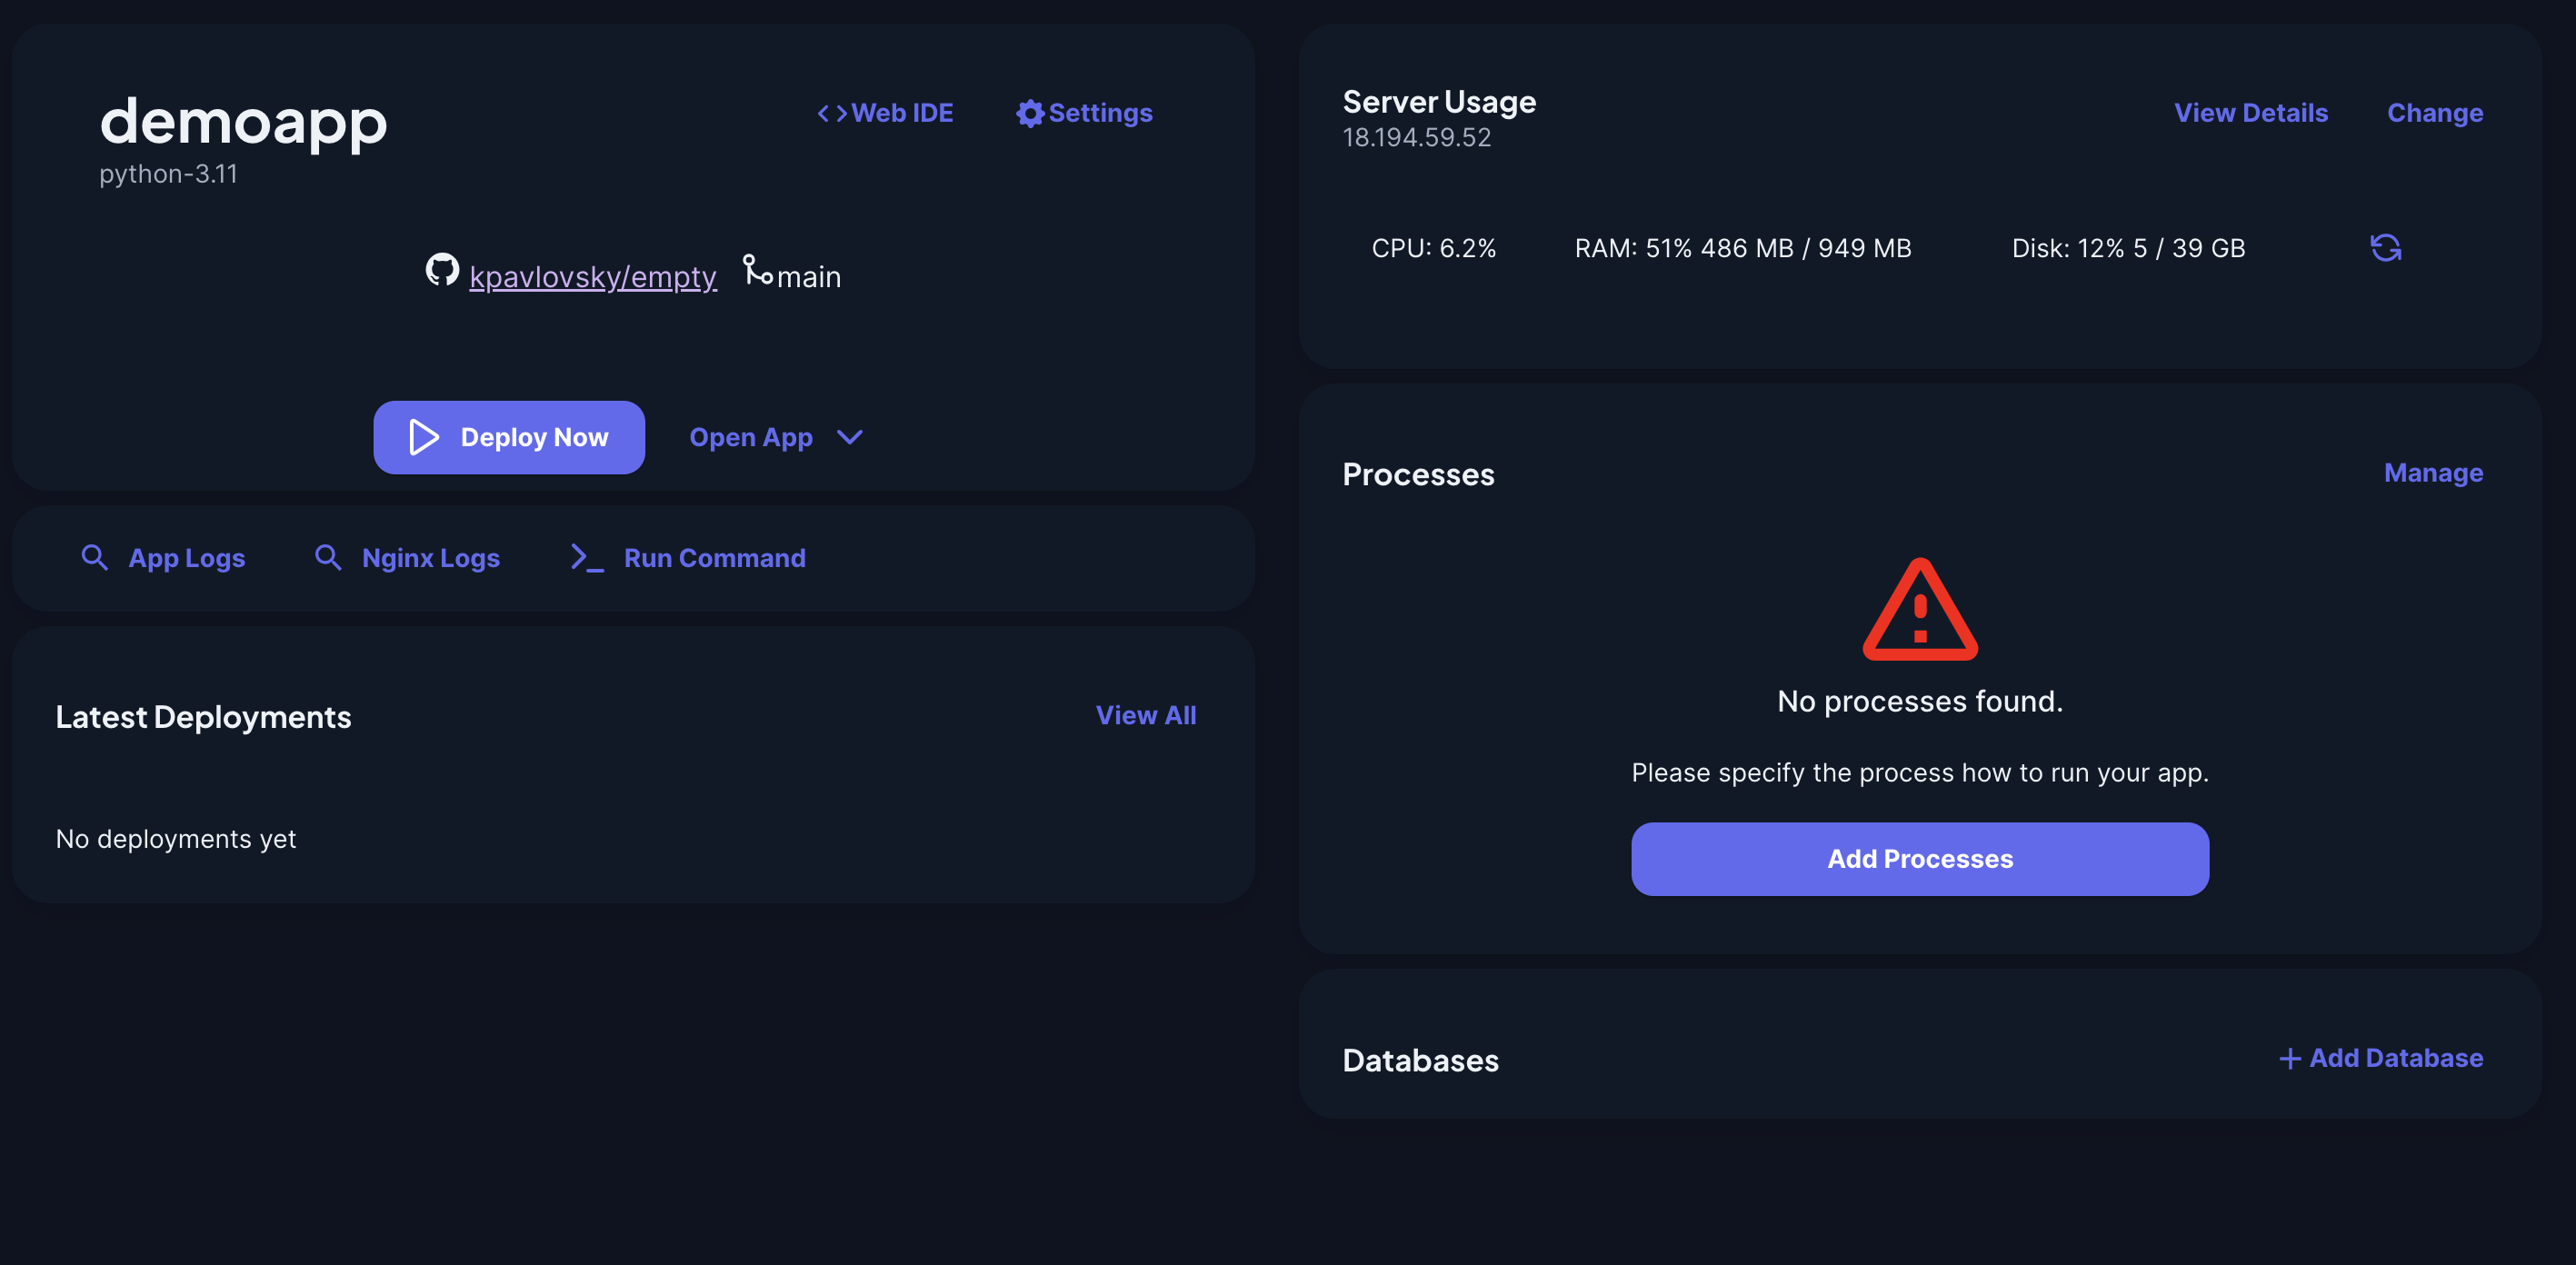Open the Run Command text link
The width and height of the screenshot is (2576, 1265).
point(714,558)
